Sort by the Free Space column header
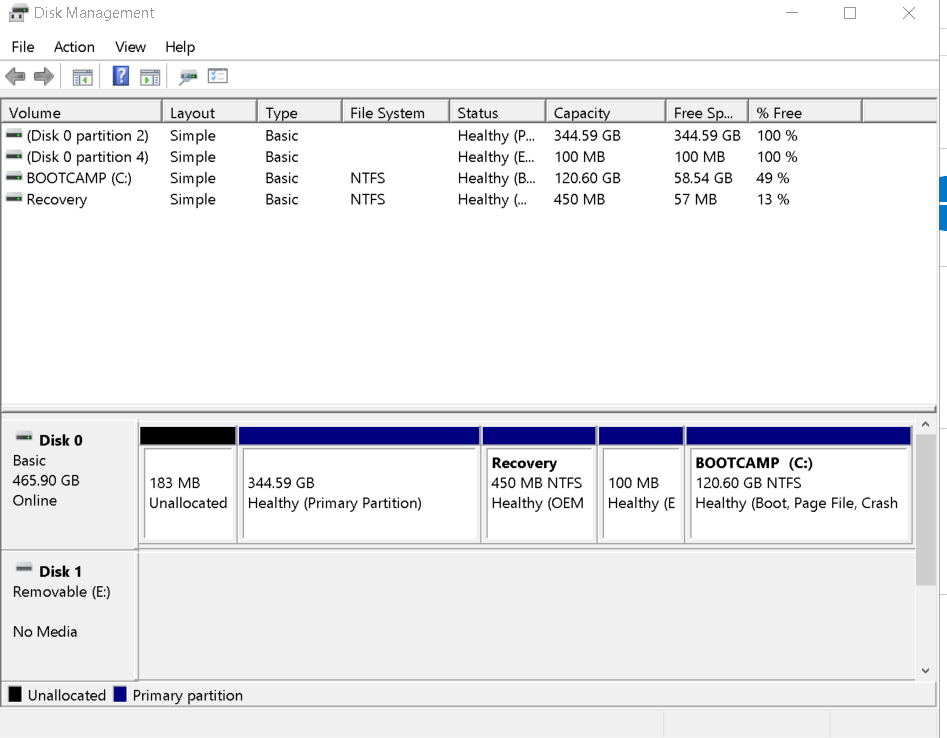The image size is (947, 738). (x=707, y=113)
